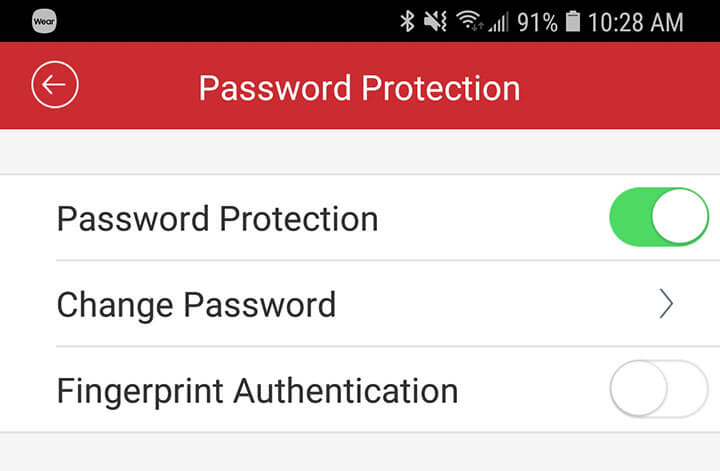The width and height of the screenshot is (720, 471).
Task: Open Change Password via chevron arrow
Action: pyautogui.click(x=666, y=304)
